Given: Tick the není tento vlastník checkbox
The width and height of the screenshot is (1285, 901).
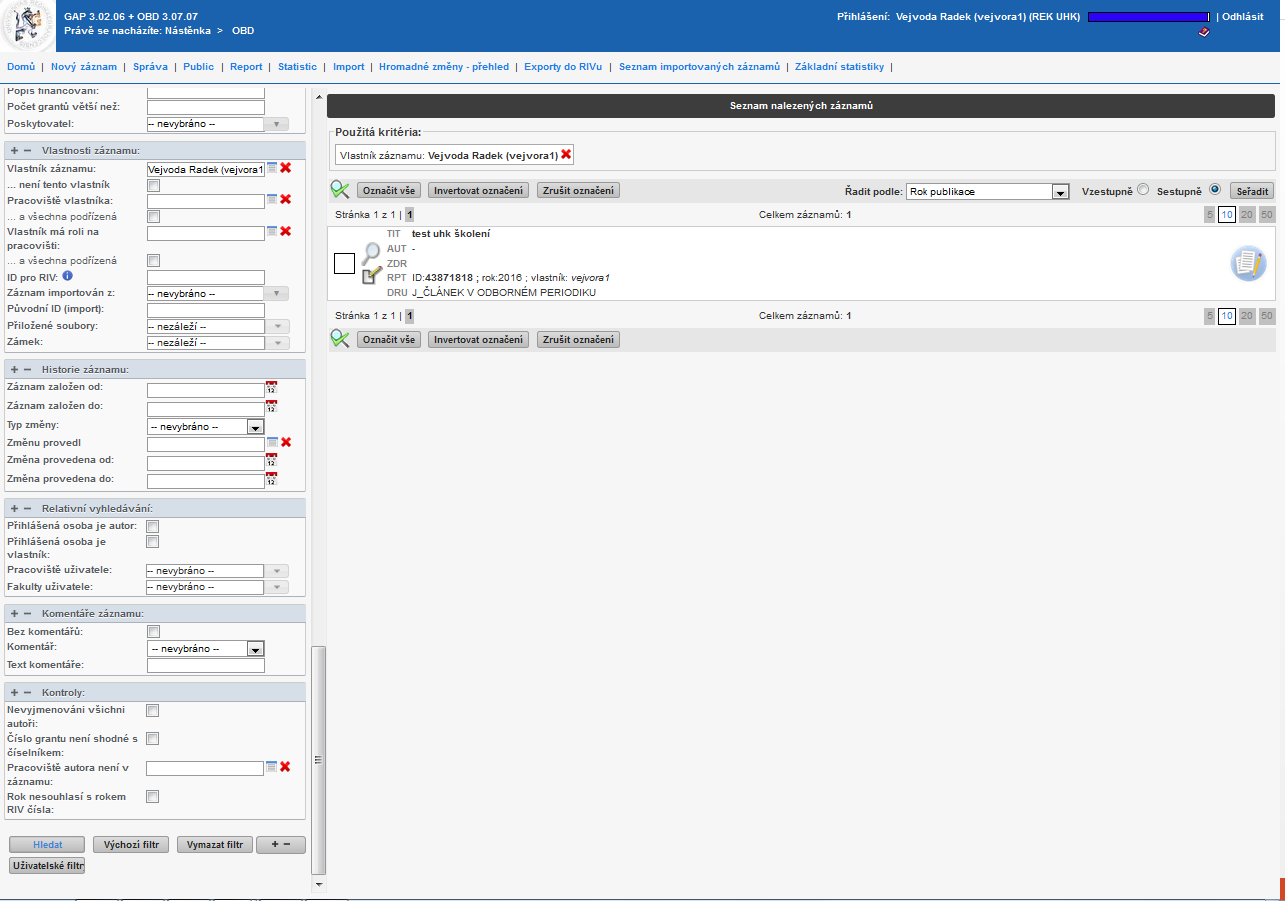Looking at the screenshot, I should pyautogui.click(x=153, y=185).
